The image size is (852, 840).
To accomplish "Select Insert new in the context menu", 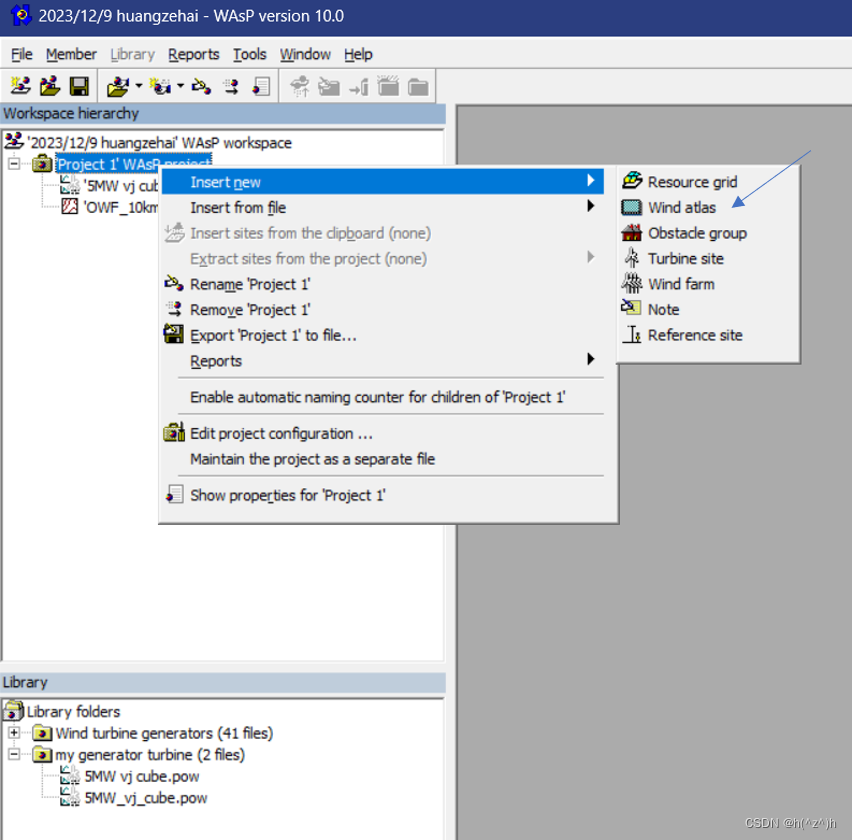I will click(383, 181).
